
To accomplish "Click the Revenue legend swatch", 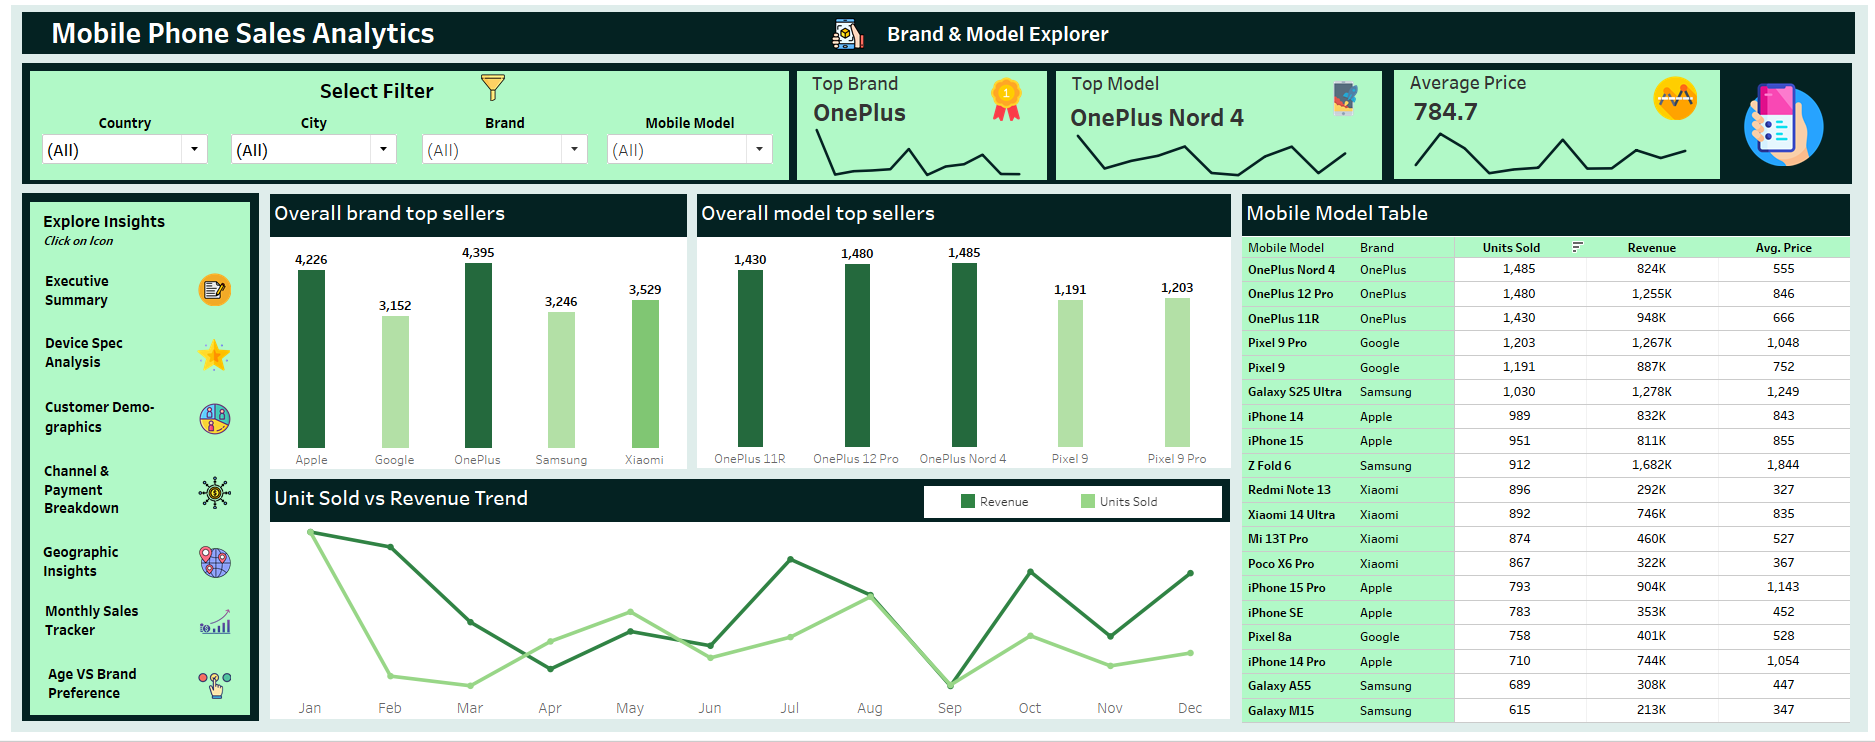I will (967, 501).
